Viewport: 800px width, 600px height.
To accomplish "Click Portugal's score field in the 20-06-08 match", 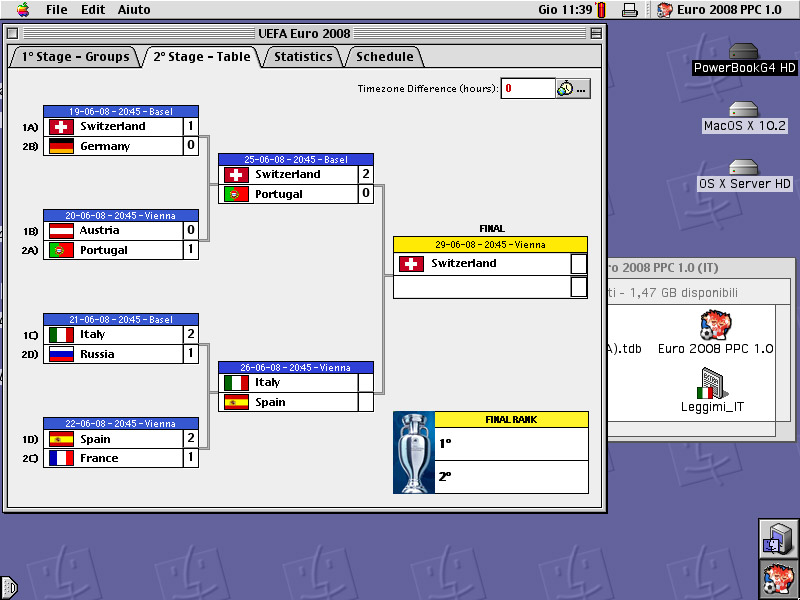I will coord(191,250).
